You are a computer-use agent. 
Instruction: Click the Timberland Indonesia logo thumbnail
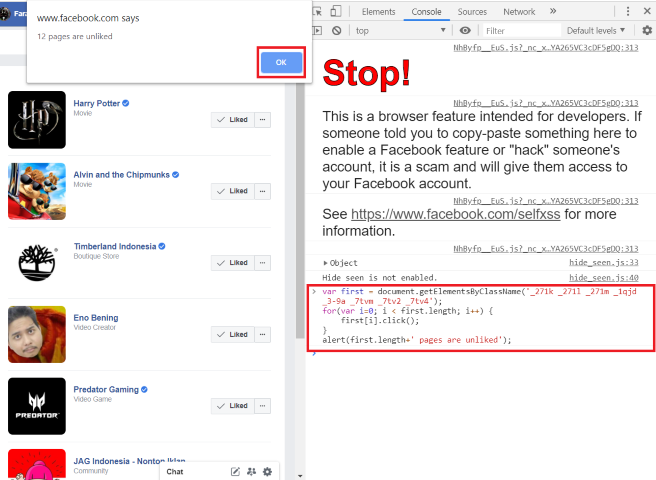37,263
